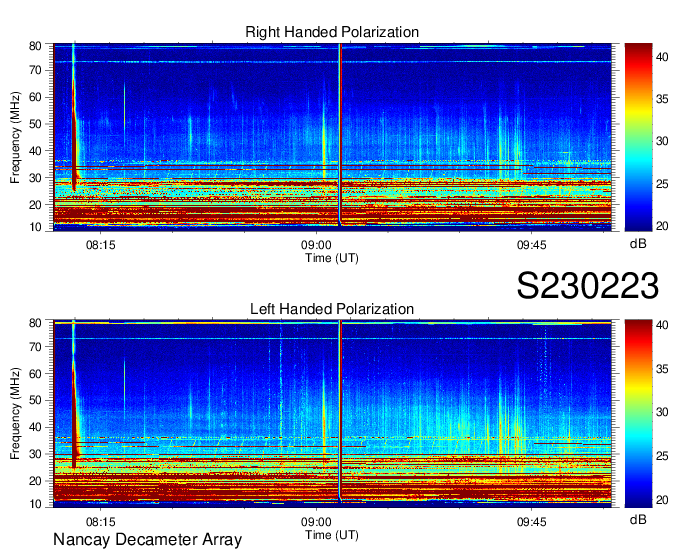This screenshot has width=680, height=552.
Task: Click the 'Left Handed Polarization' title
Action: pyautogui.click(x=332, y=309)
